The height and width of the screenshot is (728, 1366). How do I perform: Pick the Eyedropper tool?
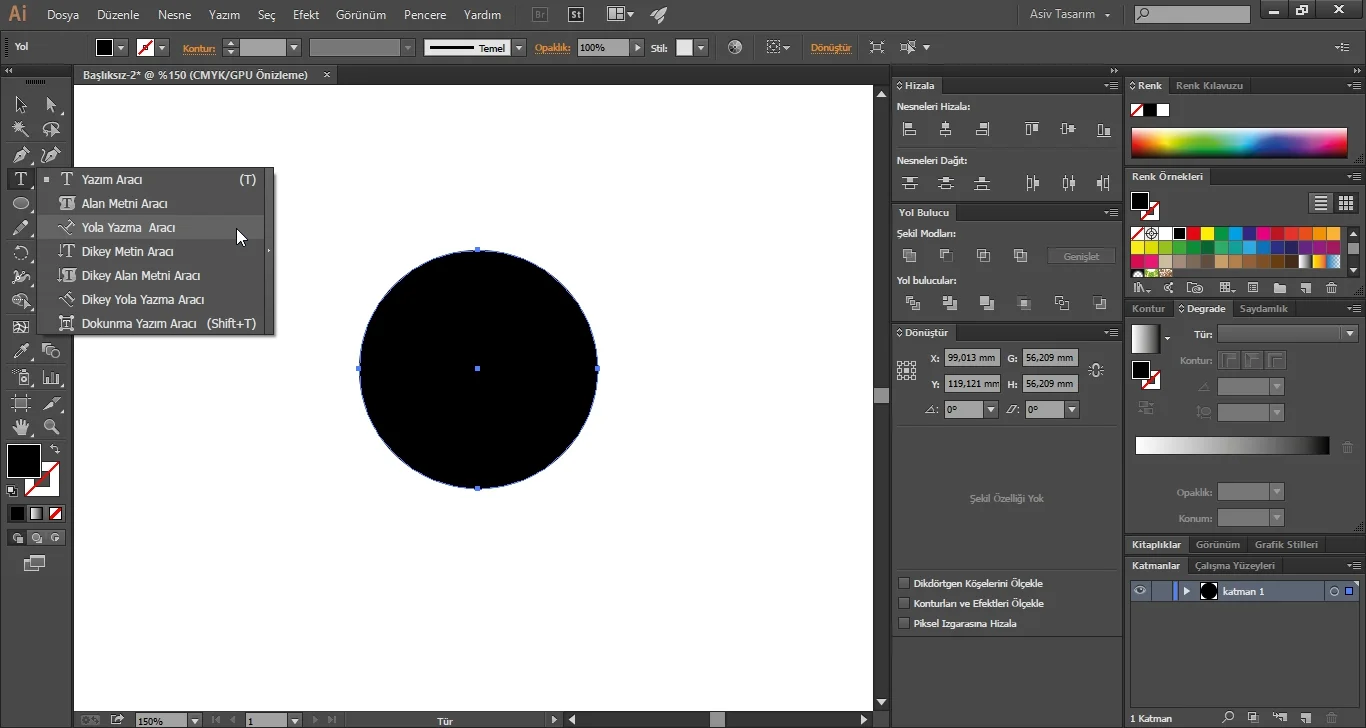click(x=21, y=351)
